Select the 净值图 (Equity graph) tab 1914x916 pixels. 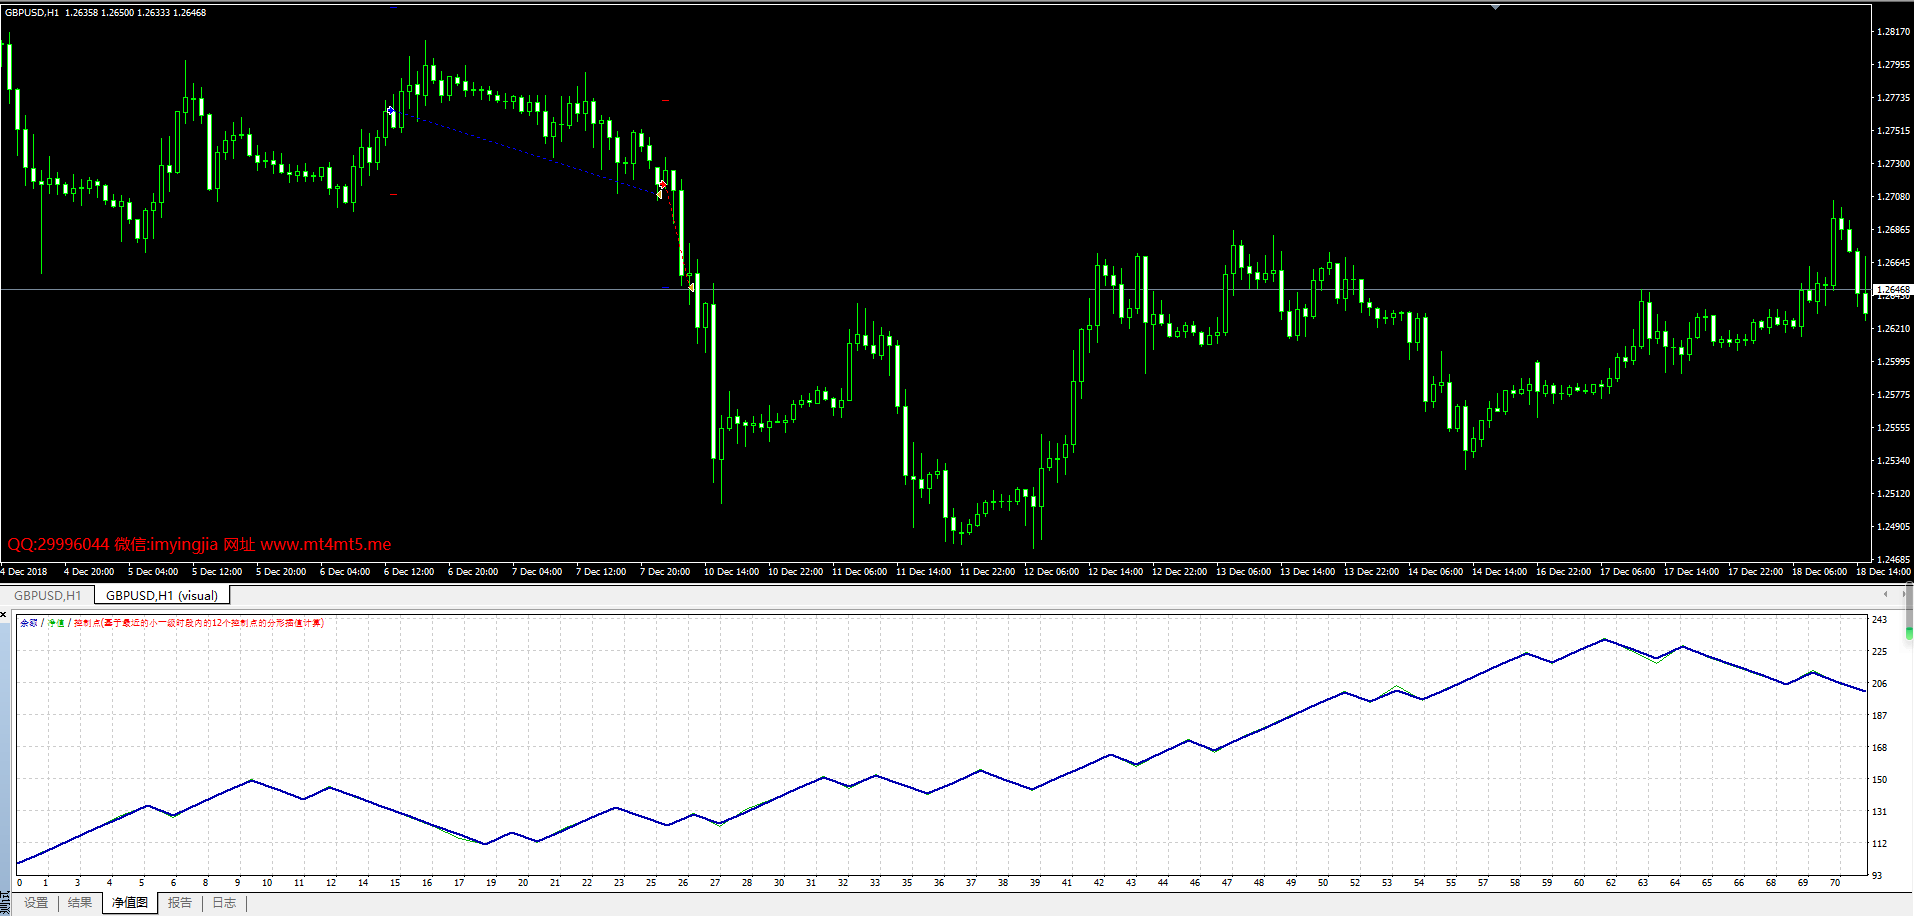tap(130, 903)
